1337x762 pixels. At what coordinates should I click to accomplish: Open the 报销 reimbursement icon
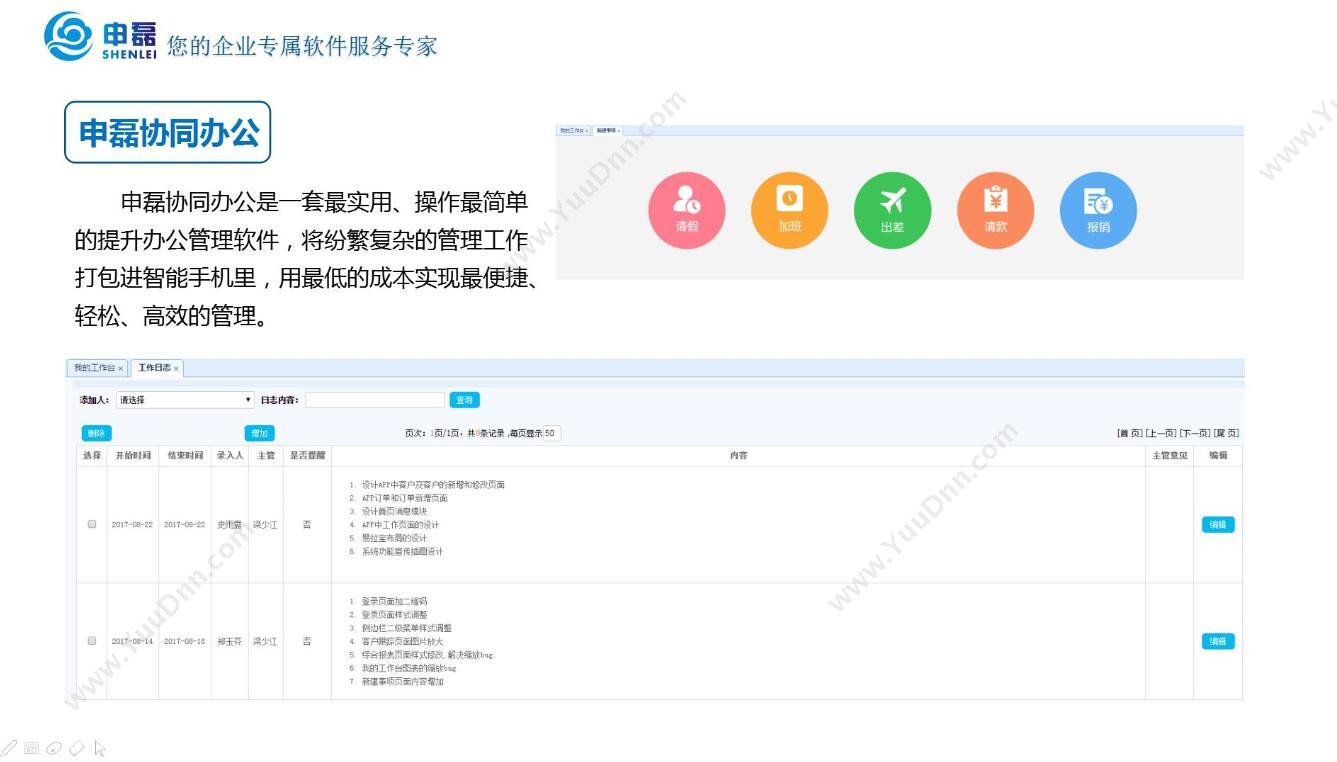[1098, 211]
